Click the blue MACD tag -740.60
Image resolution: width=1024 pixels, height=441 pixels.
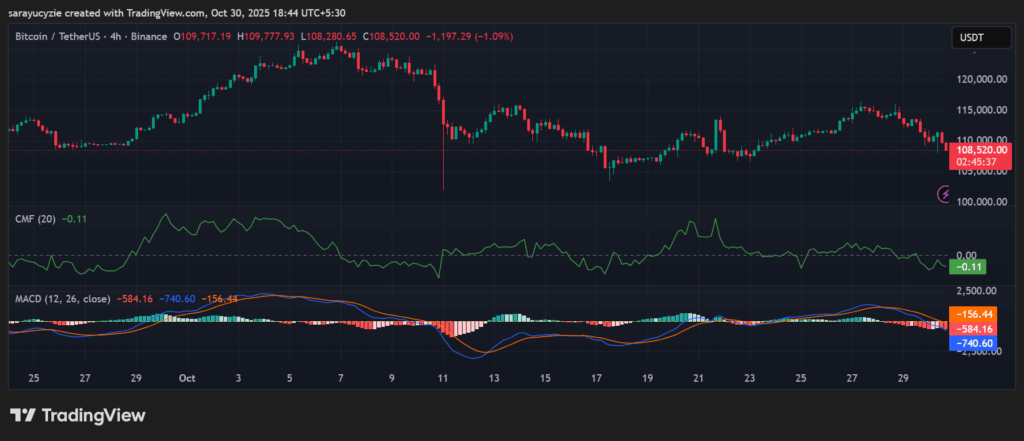[976, 342]
